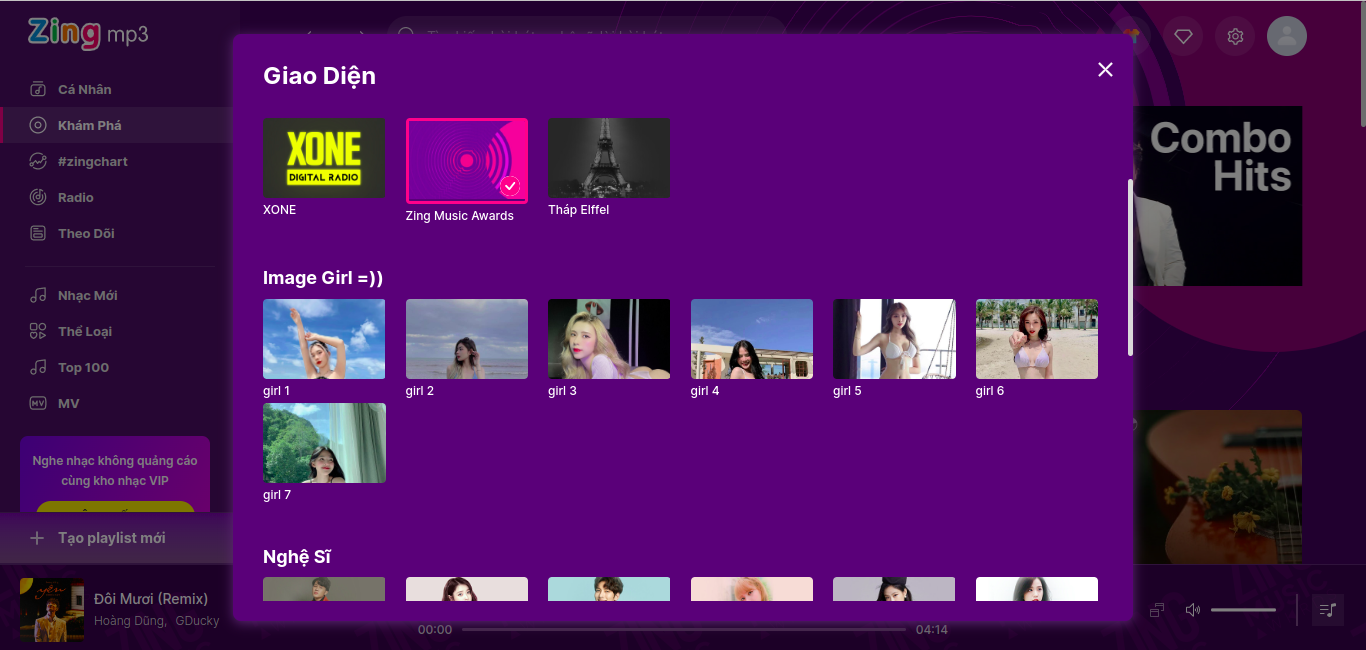Select the Zing Music Awards theme
Viewport: 1366px width, 650px height.
coord(467,161)
